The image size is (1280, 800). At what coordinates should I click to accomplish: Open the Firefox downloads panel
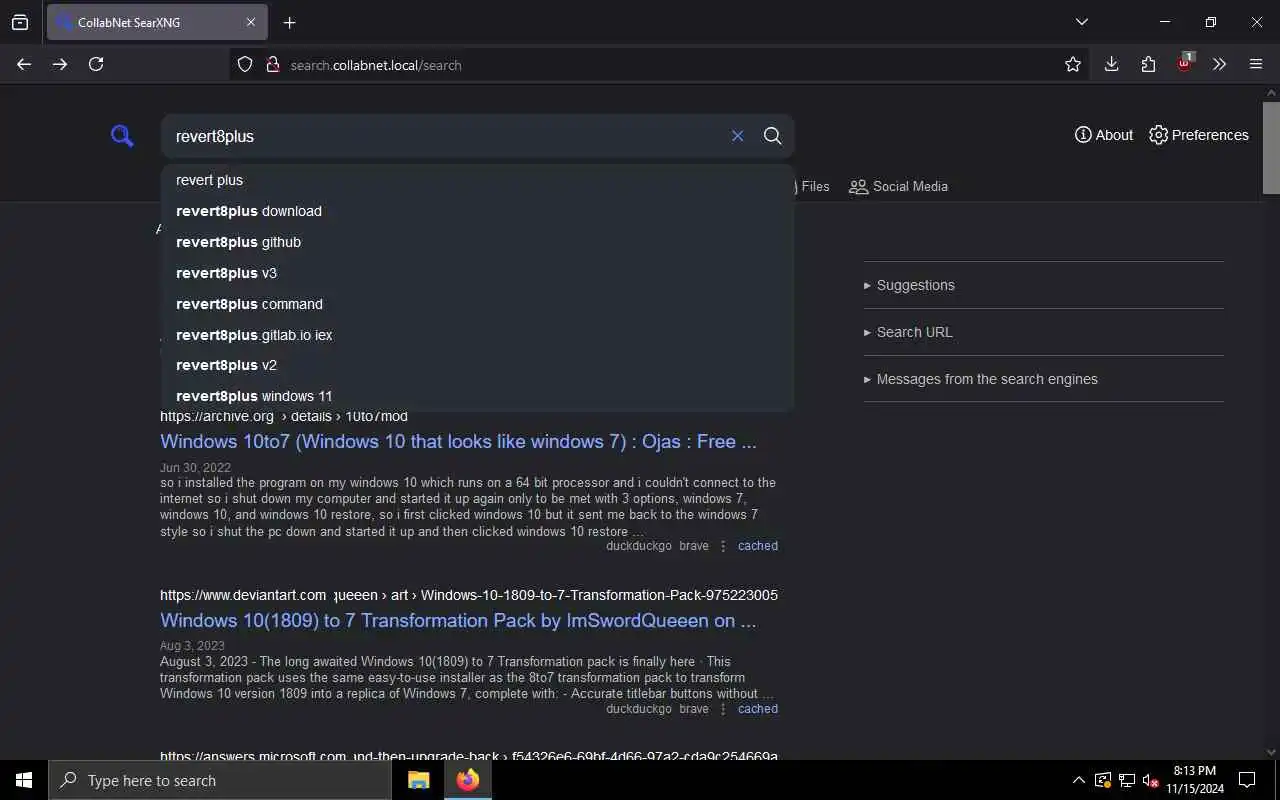point(1111,64)
